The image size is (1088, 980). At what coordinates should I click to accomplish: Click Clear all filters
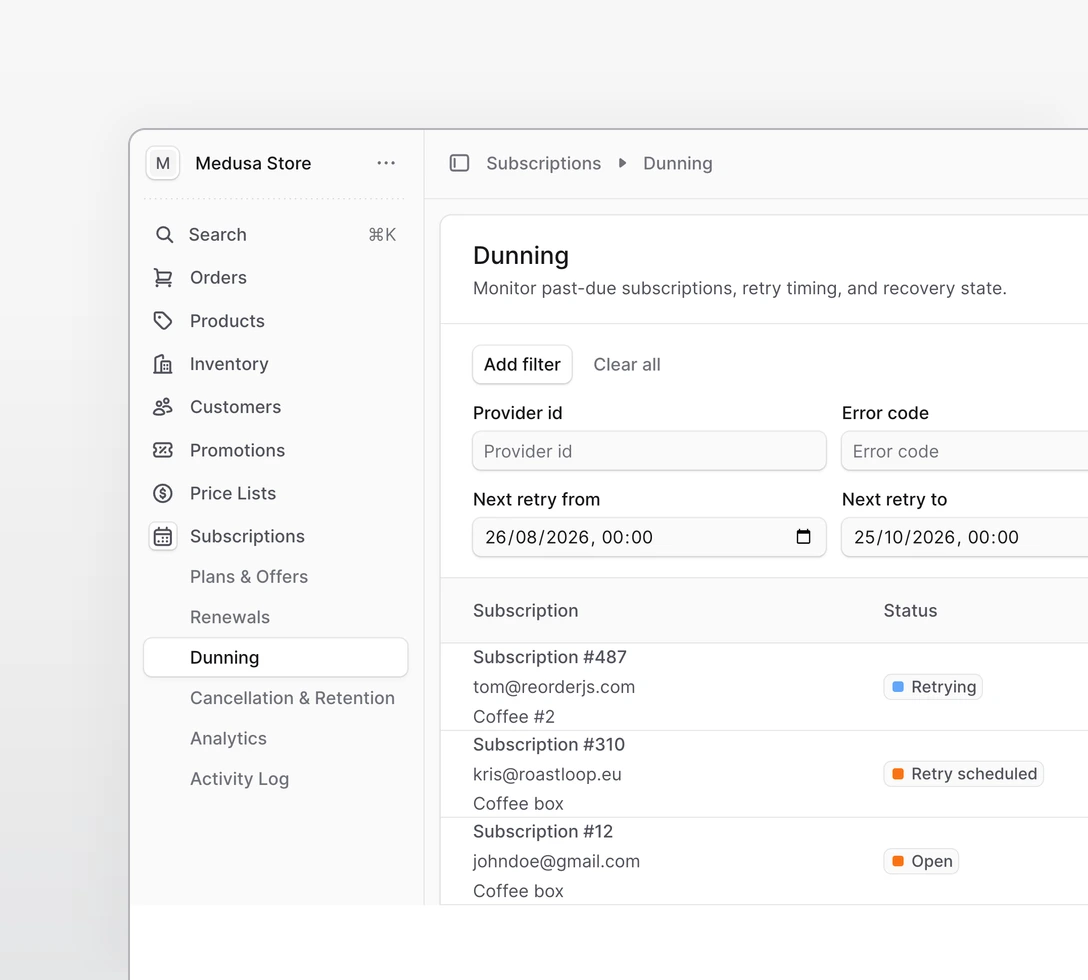(x=627, y=364)
